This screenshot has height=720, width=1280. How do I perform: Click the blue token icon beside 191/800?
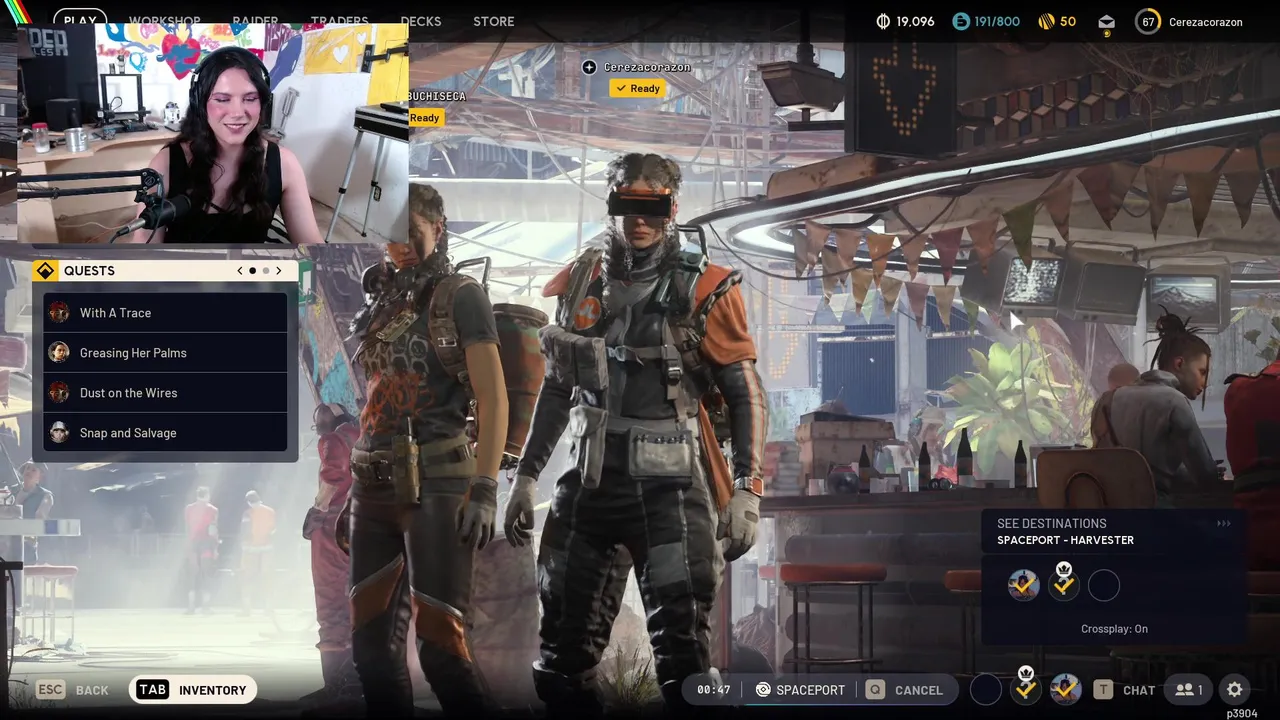coord(961,21)
